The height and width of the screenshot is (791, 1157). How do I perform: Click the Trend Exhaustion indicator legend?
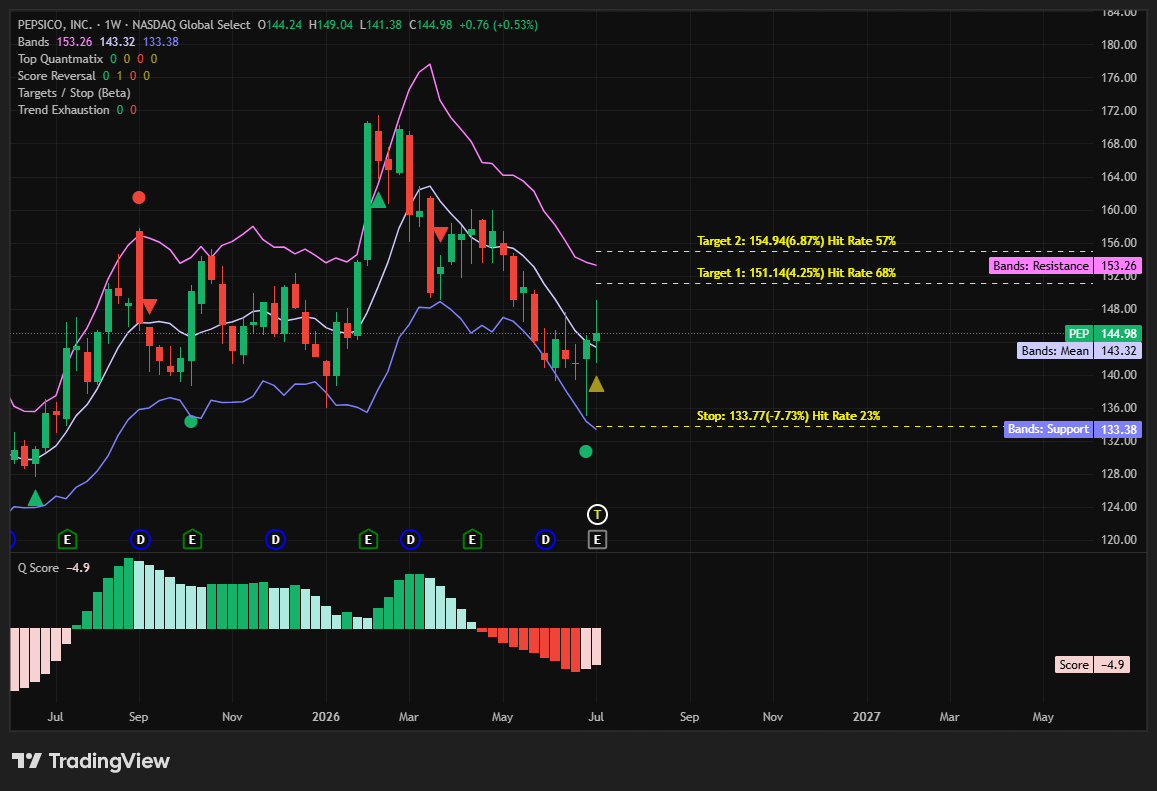click(x=63, y=109)
